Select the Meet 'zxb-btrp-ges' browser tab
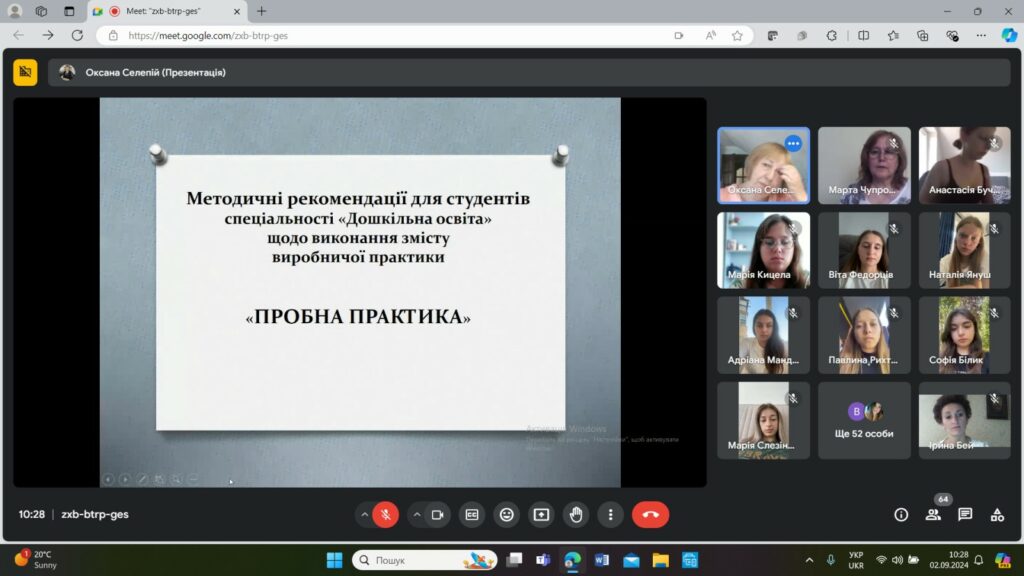 [x=165, y=11]
